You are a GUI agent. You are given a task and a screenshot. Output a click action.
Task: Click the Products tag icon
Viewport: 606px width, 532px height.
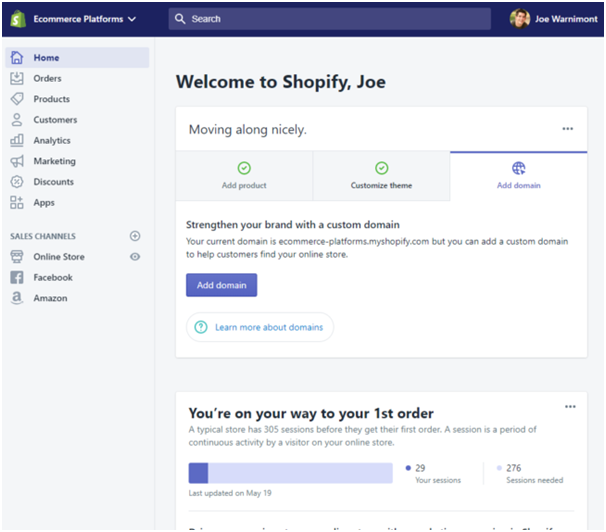(x=17, y=99)
